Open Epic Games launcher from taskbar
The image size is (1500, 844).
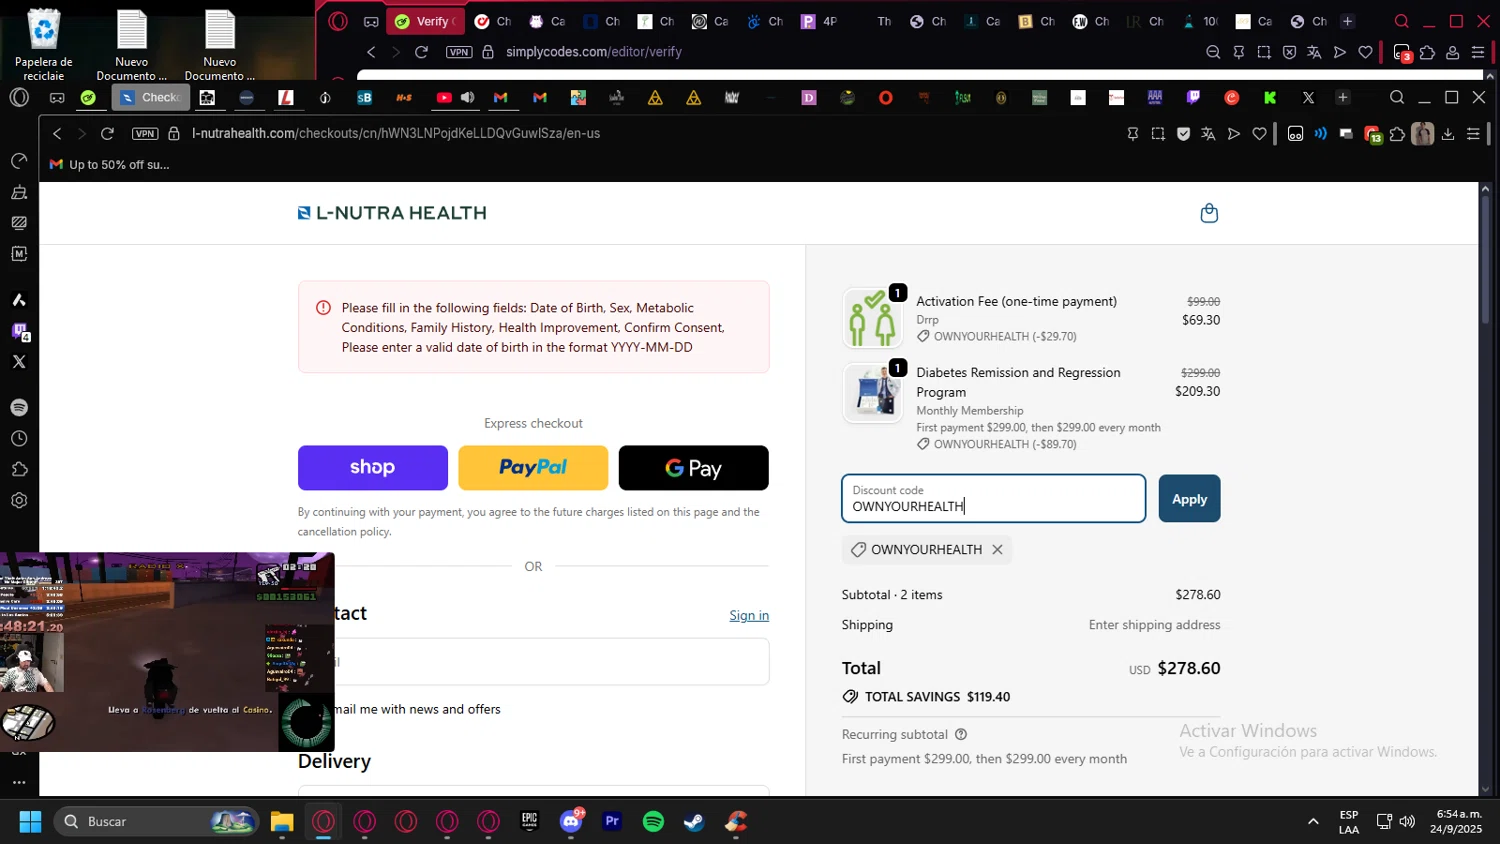[529, 822]
